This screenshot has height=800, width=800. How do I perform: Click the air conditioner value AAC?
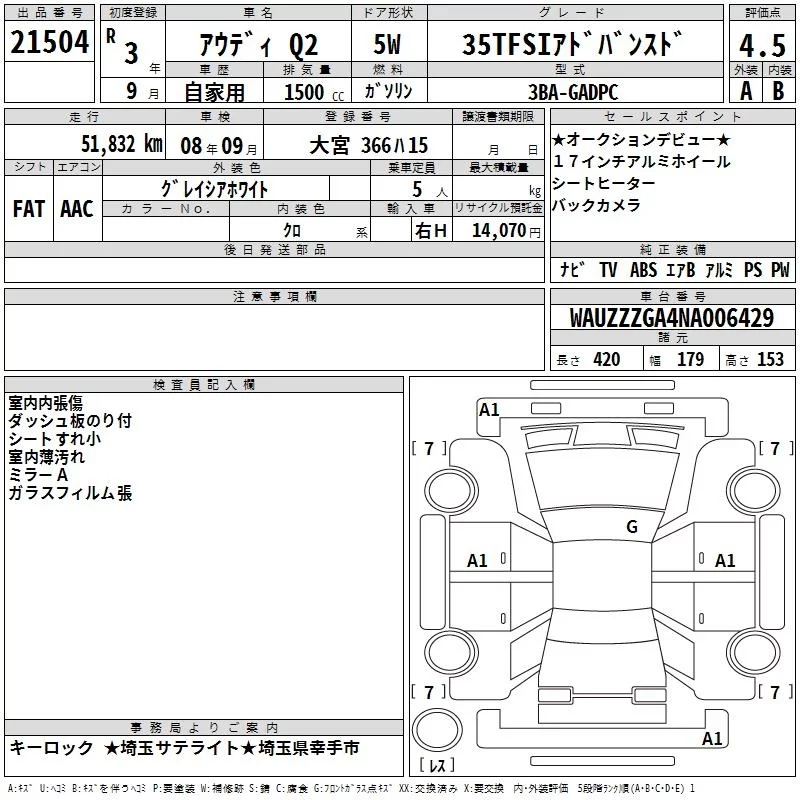point(77,209)
